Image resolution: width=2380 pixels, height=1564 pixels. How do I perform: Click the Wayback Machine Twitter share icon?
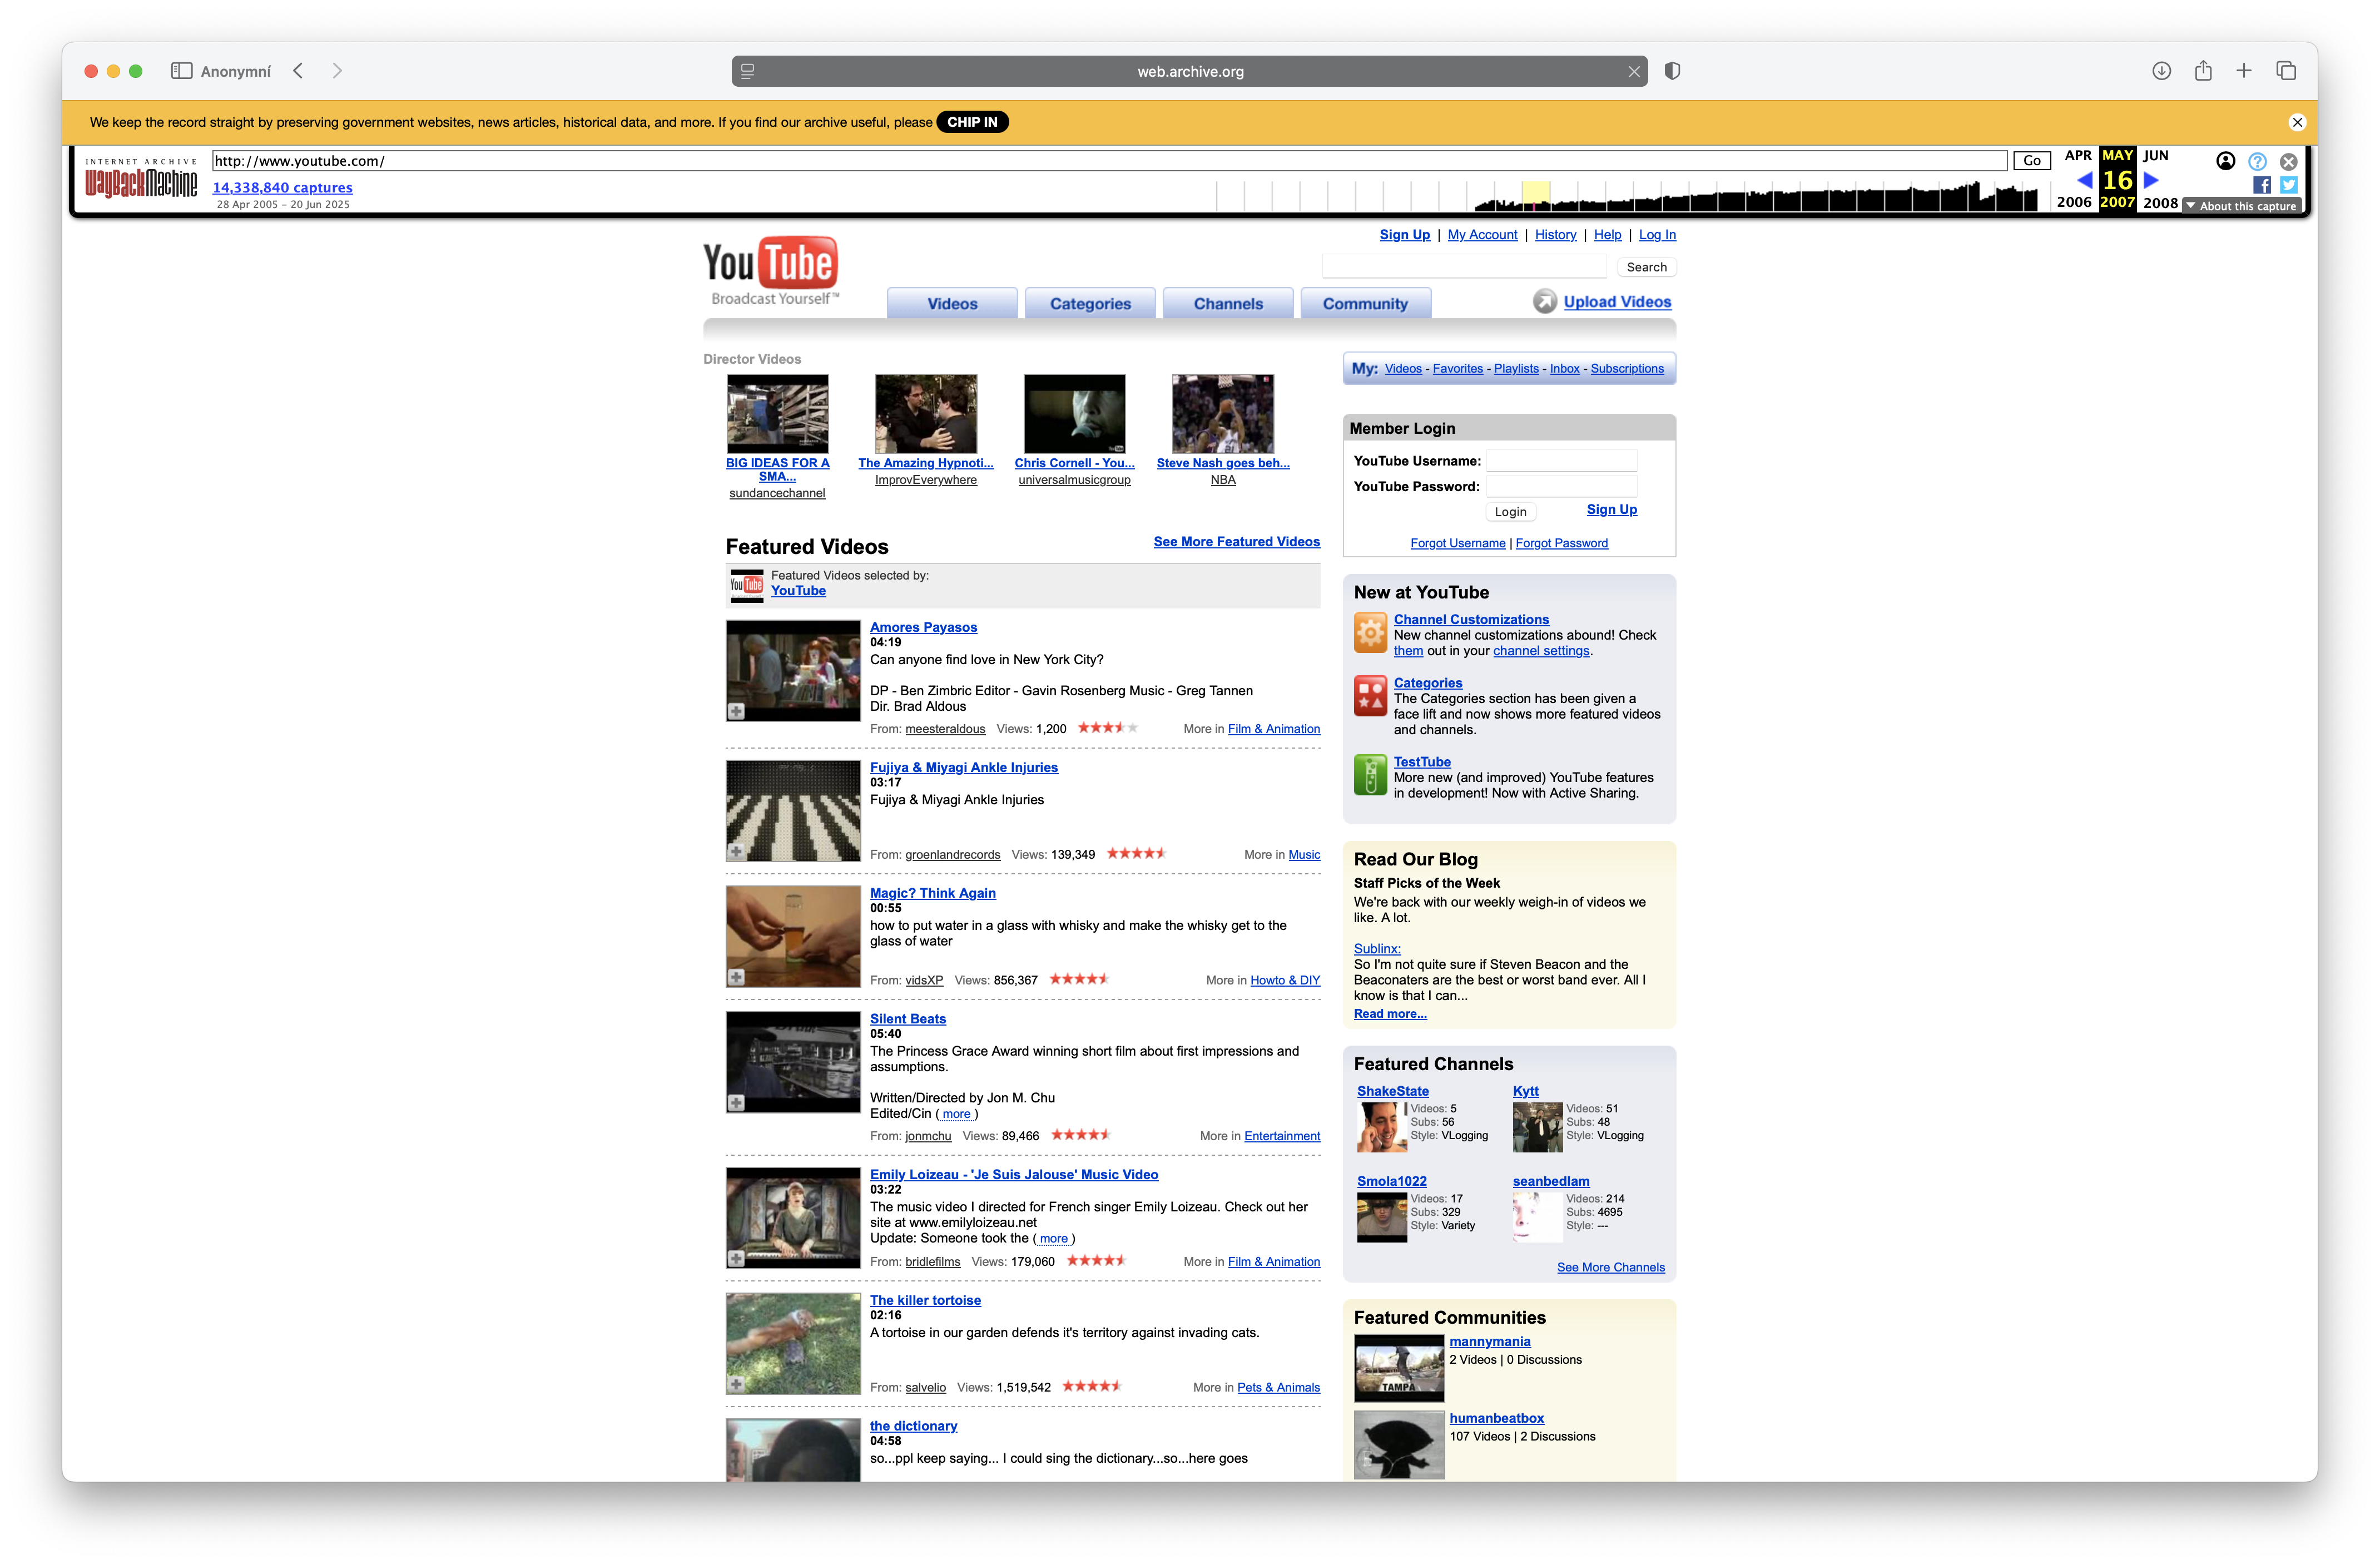[2288, 185]
